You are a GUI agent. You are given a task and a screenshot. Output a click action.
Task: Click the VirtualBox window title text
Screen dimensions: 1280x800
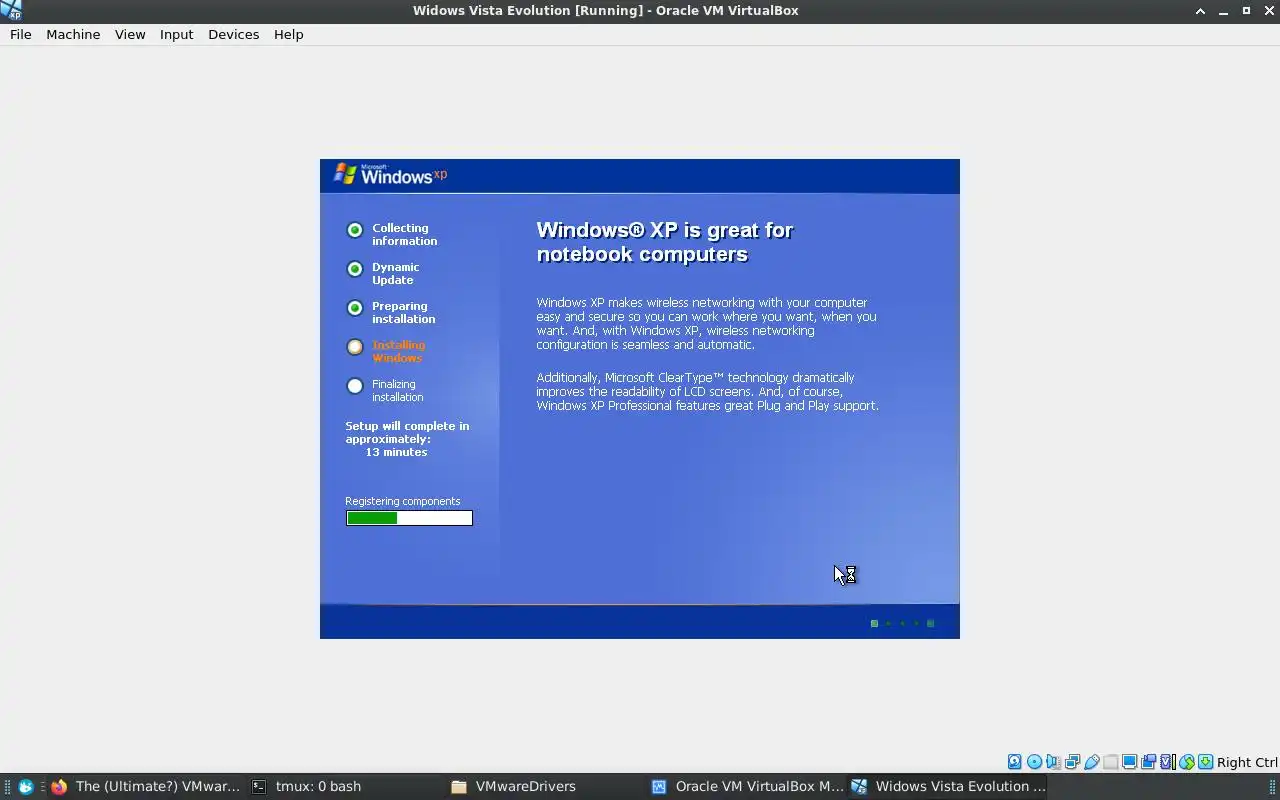point(606,10)
